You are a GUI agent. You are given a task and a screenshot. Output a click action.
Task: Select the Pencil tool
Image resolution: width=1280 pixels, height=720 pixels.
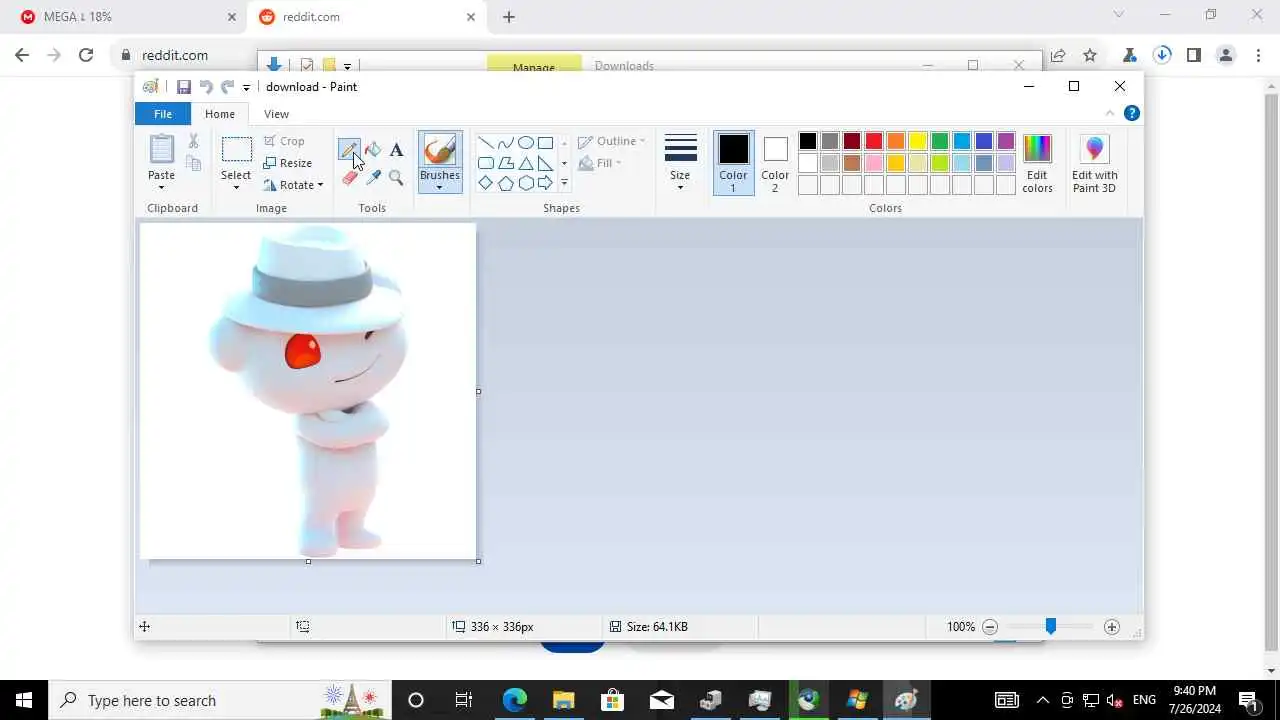point(348,151)
